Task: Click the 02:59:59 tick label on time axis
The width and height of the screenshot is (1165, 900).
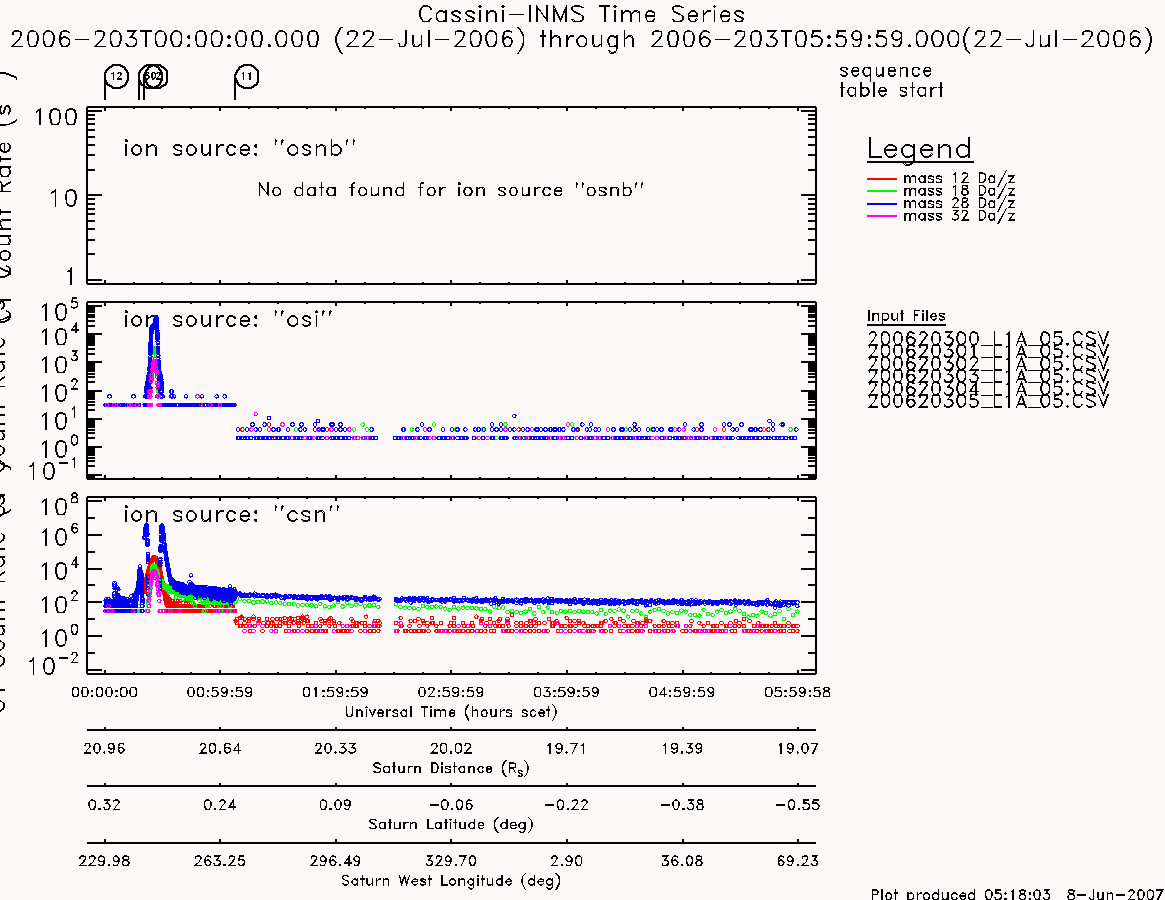Action: pos(450,692)
